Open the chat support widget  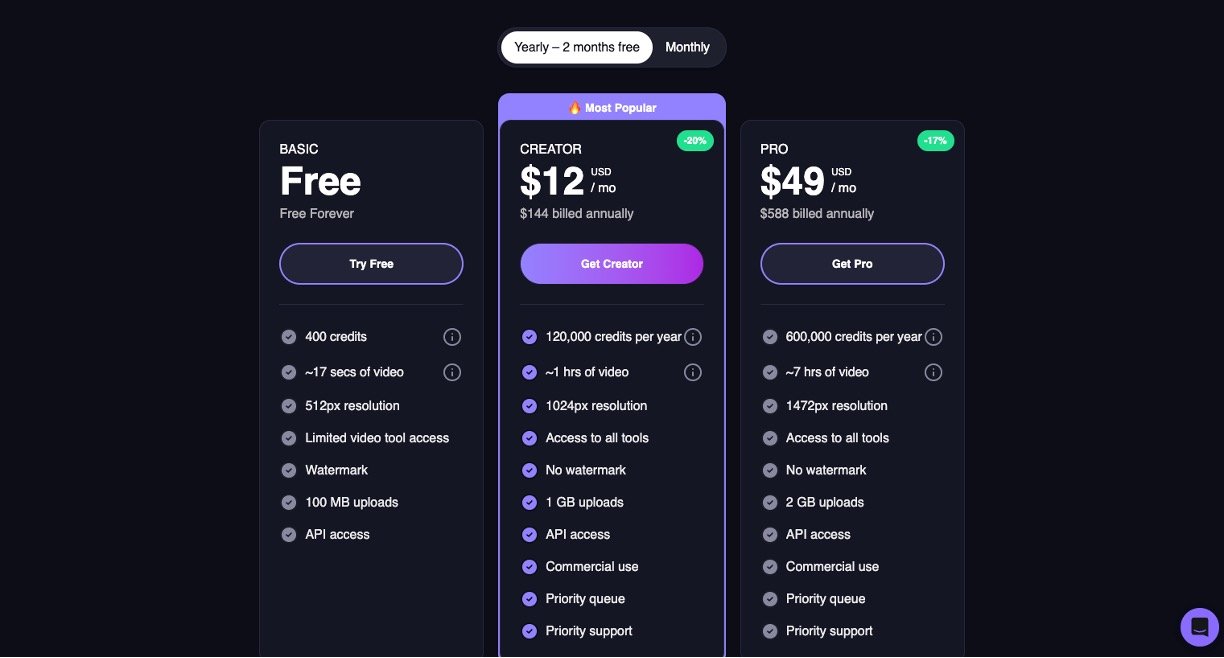coord(1199,627)
